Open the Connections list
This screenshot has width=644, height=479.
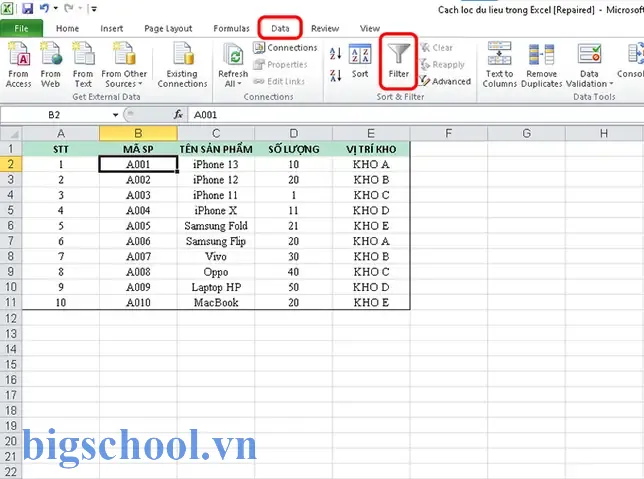(285, 48)
